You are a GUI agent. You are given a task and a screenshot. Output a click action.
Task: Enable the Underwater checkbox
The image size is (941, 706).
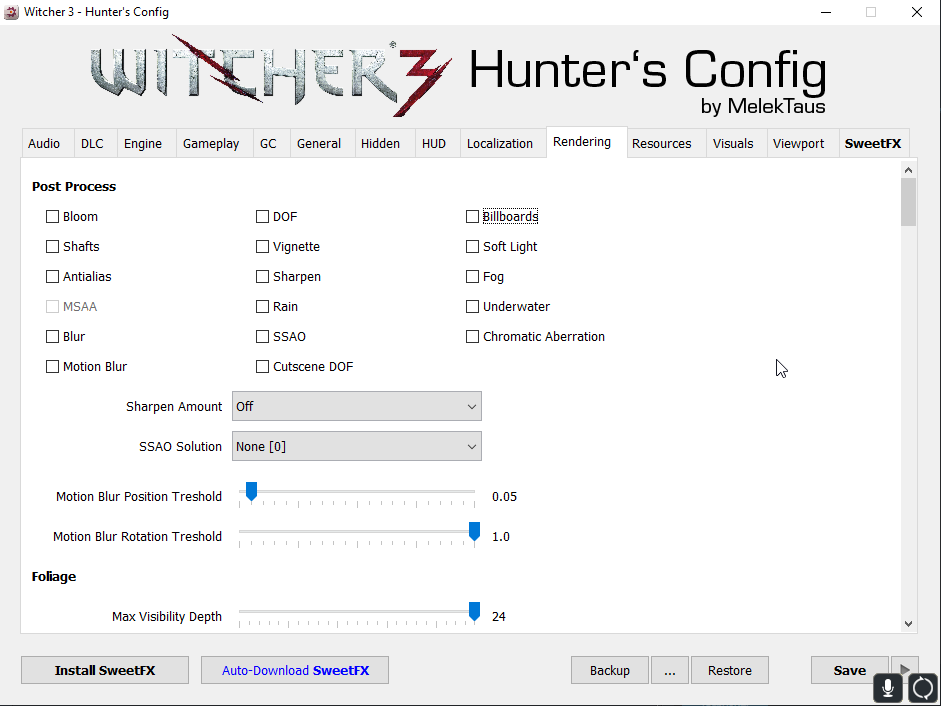tap(472, 307)
